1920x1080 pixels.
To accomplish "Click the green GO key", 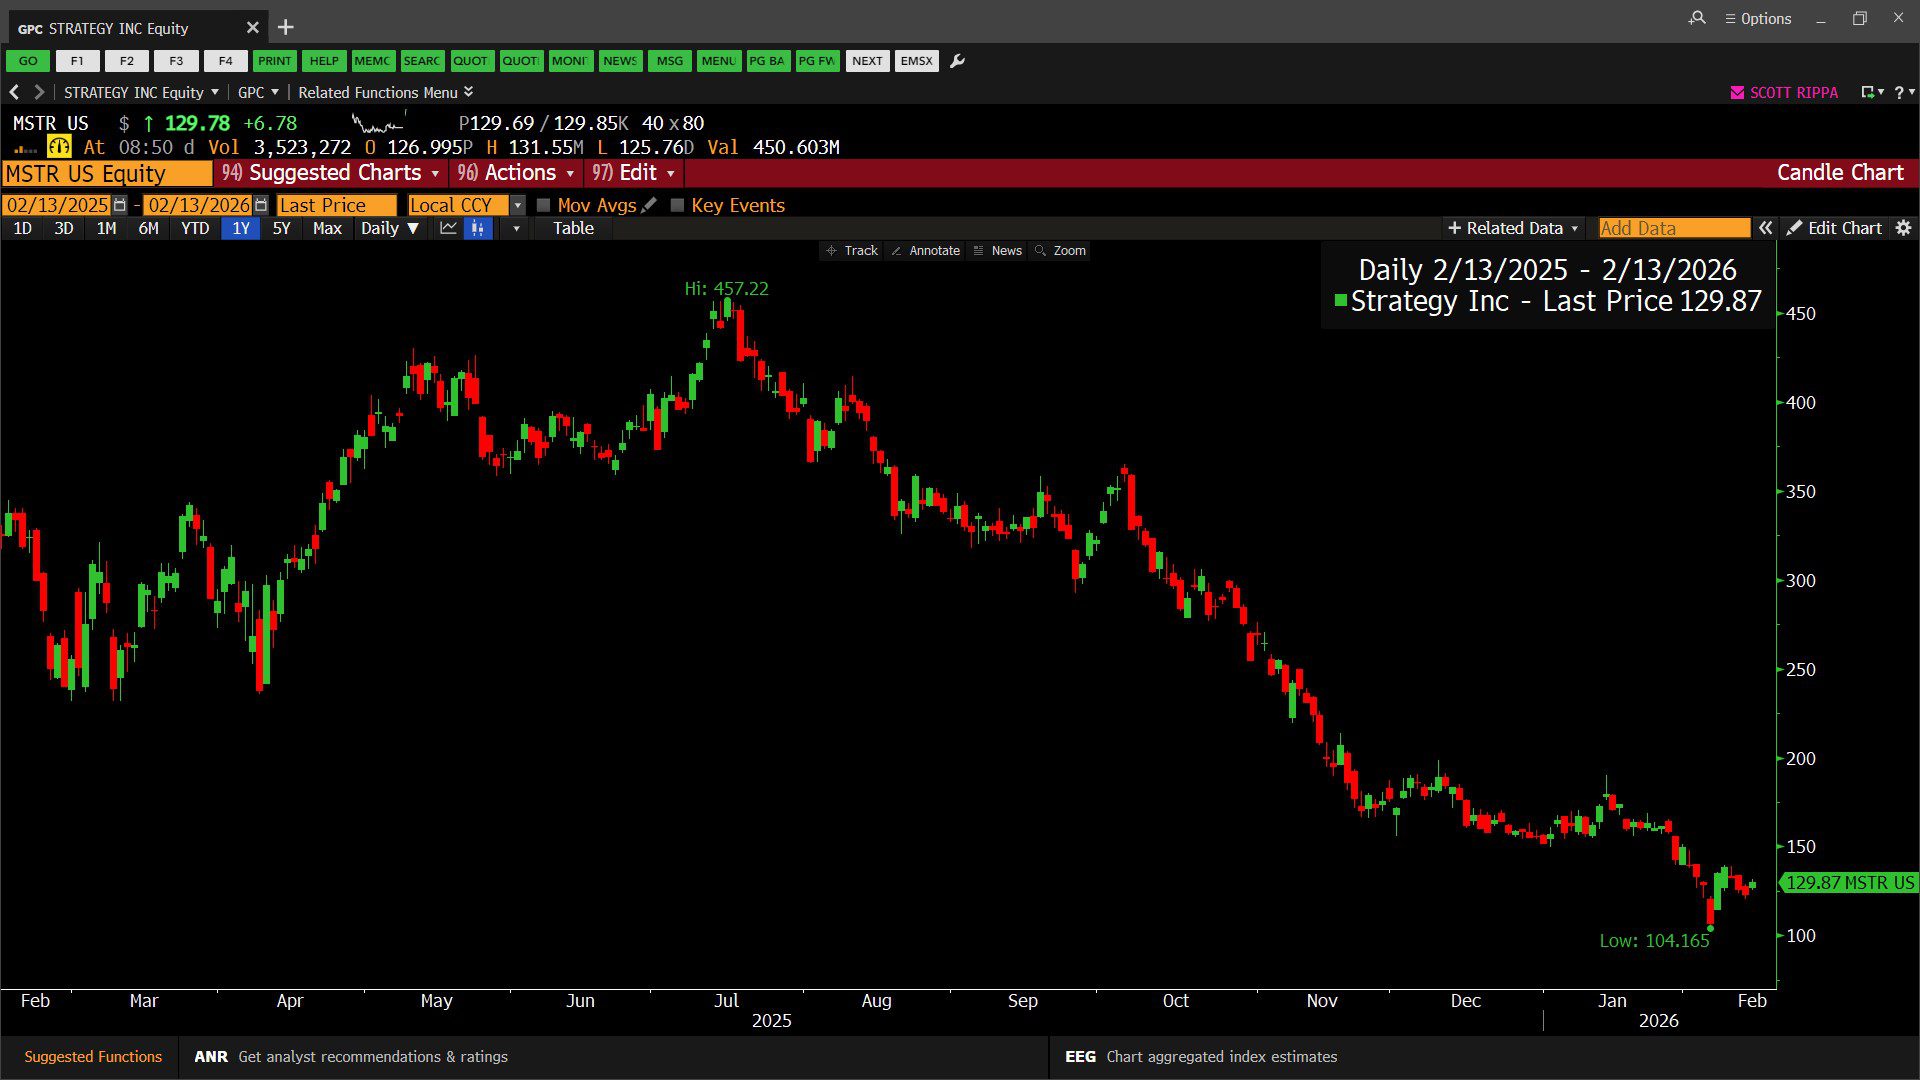I will coord(28,61).
